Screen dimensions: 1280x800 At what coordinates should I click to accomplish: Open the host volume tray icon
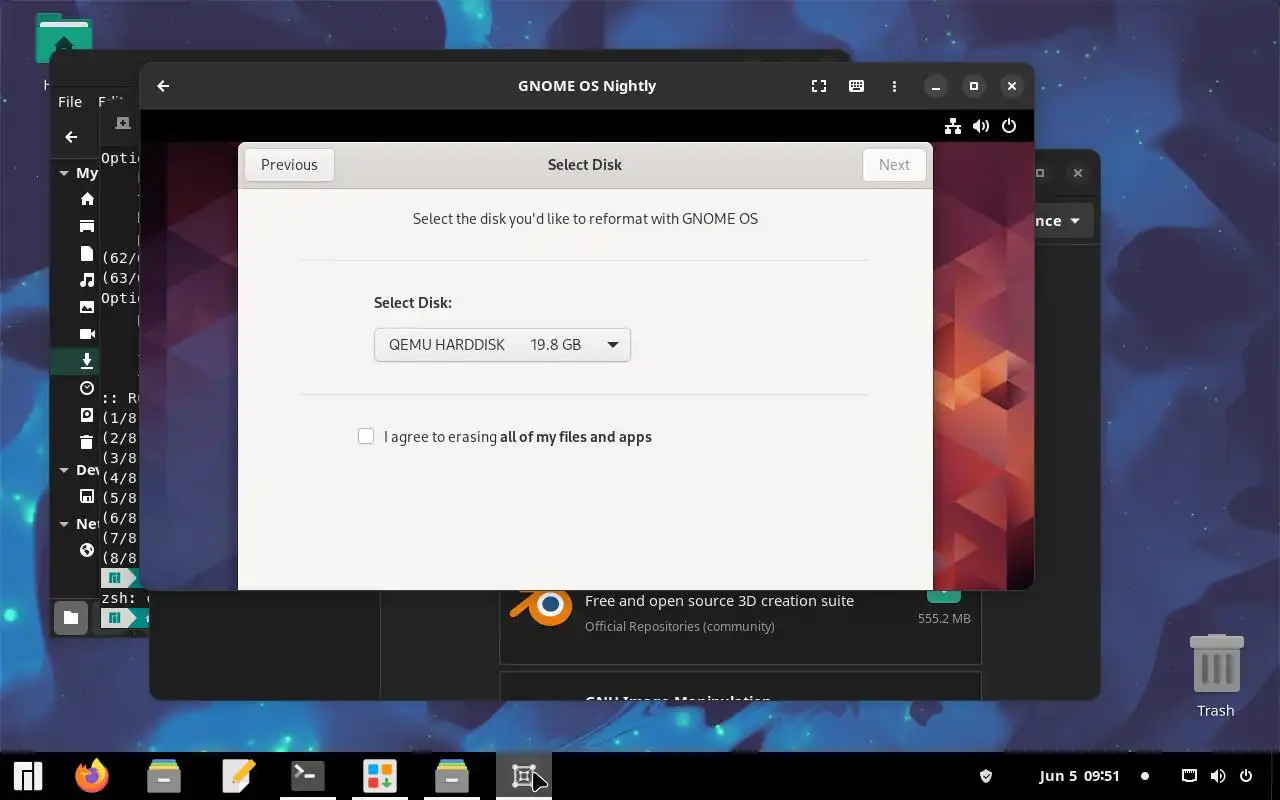[1217, 776]
